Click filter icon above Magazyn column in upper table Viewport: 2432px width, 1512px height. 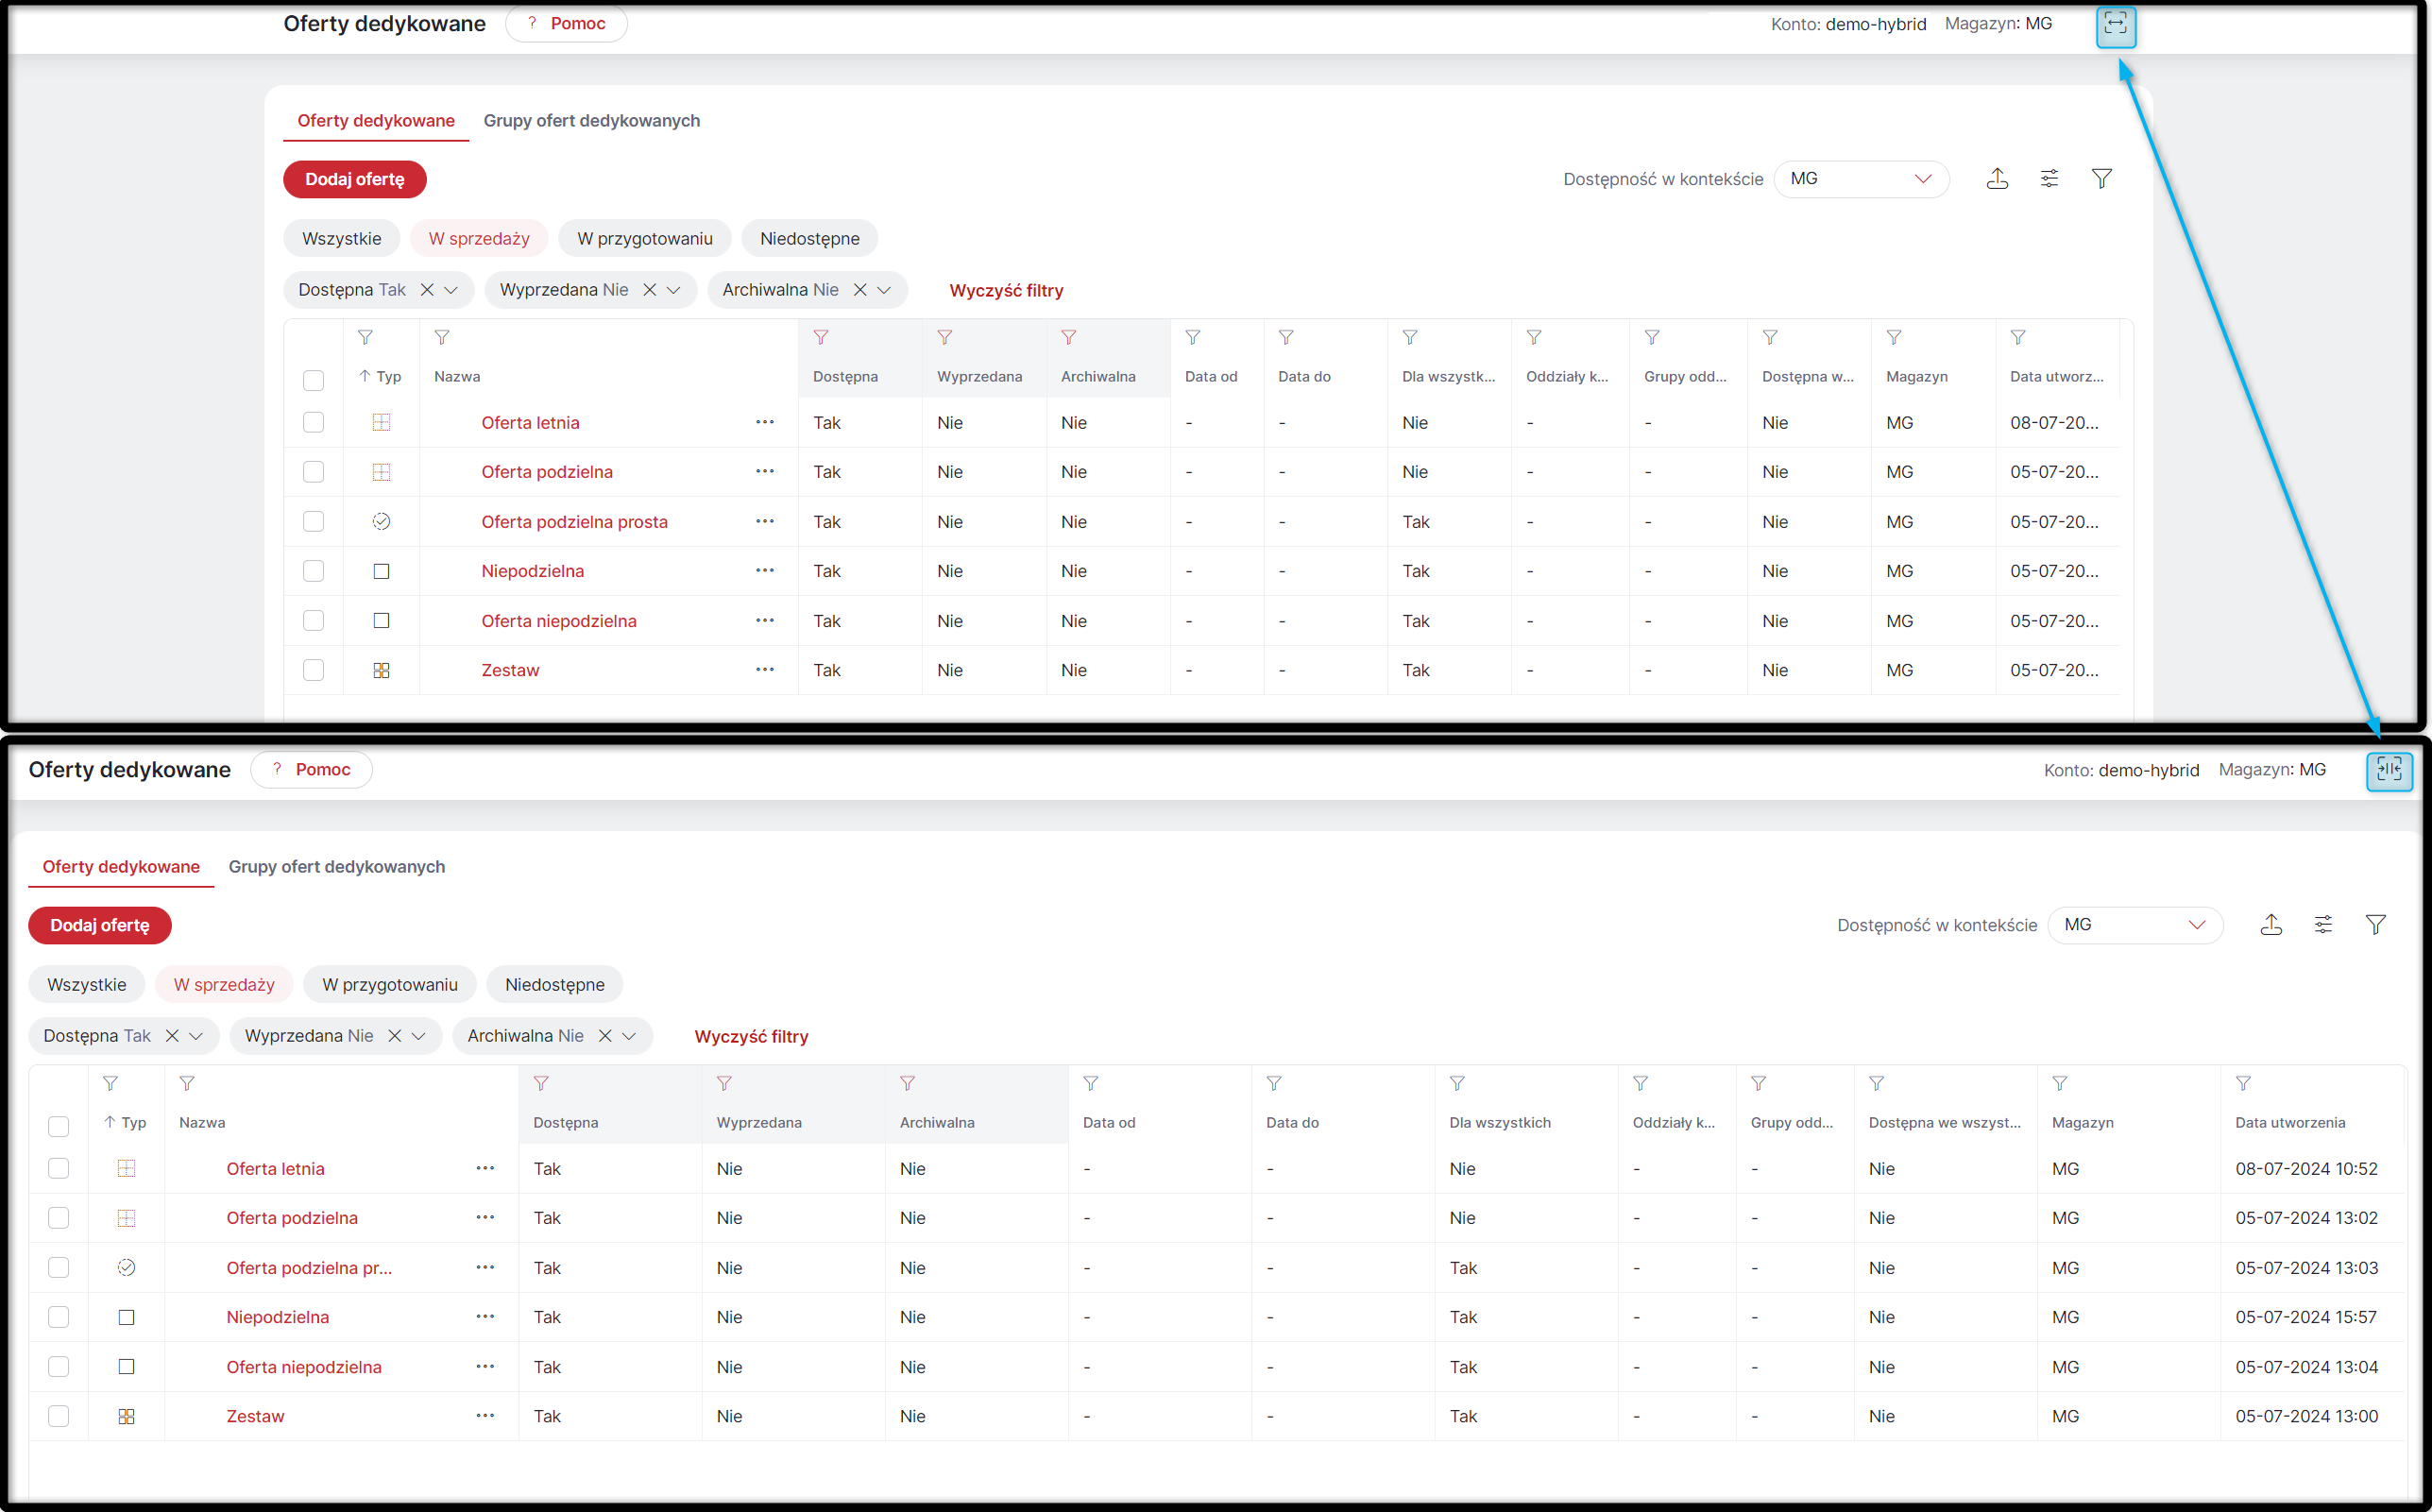1894,338
